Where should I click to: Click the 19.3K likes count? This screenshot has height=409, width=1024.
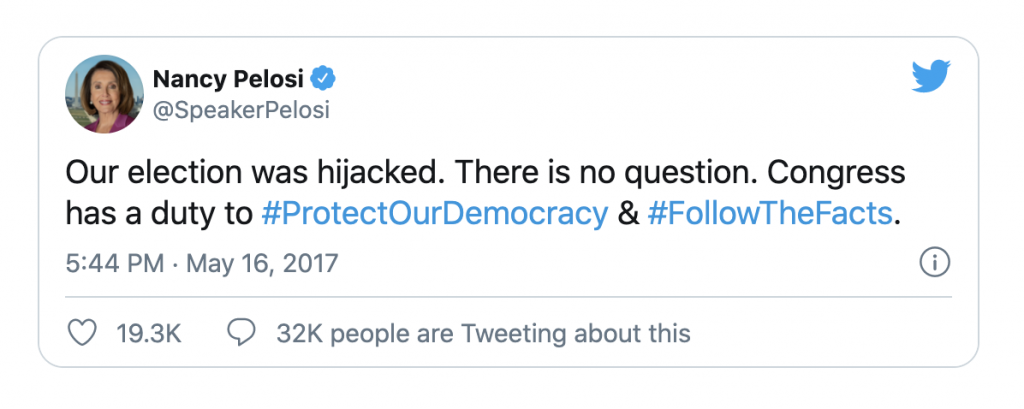[x=148, y=332]
